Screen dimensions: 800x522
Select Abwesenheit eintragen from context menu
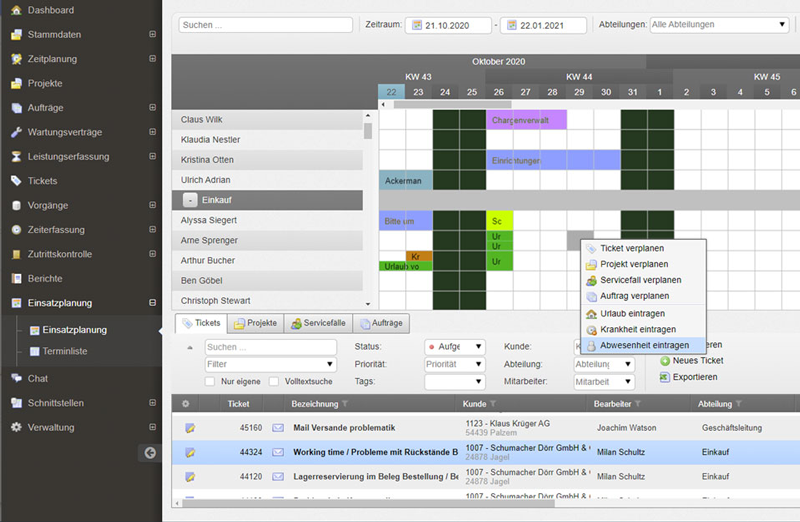click(643, 345)
